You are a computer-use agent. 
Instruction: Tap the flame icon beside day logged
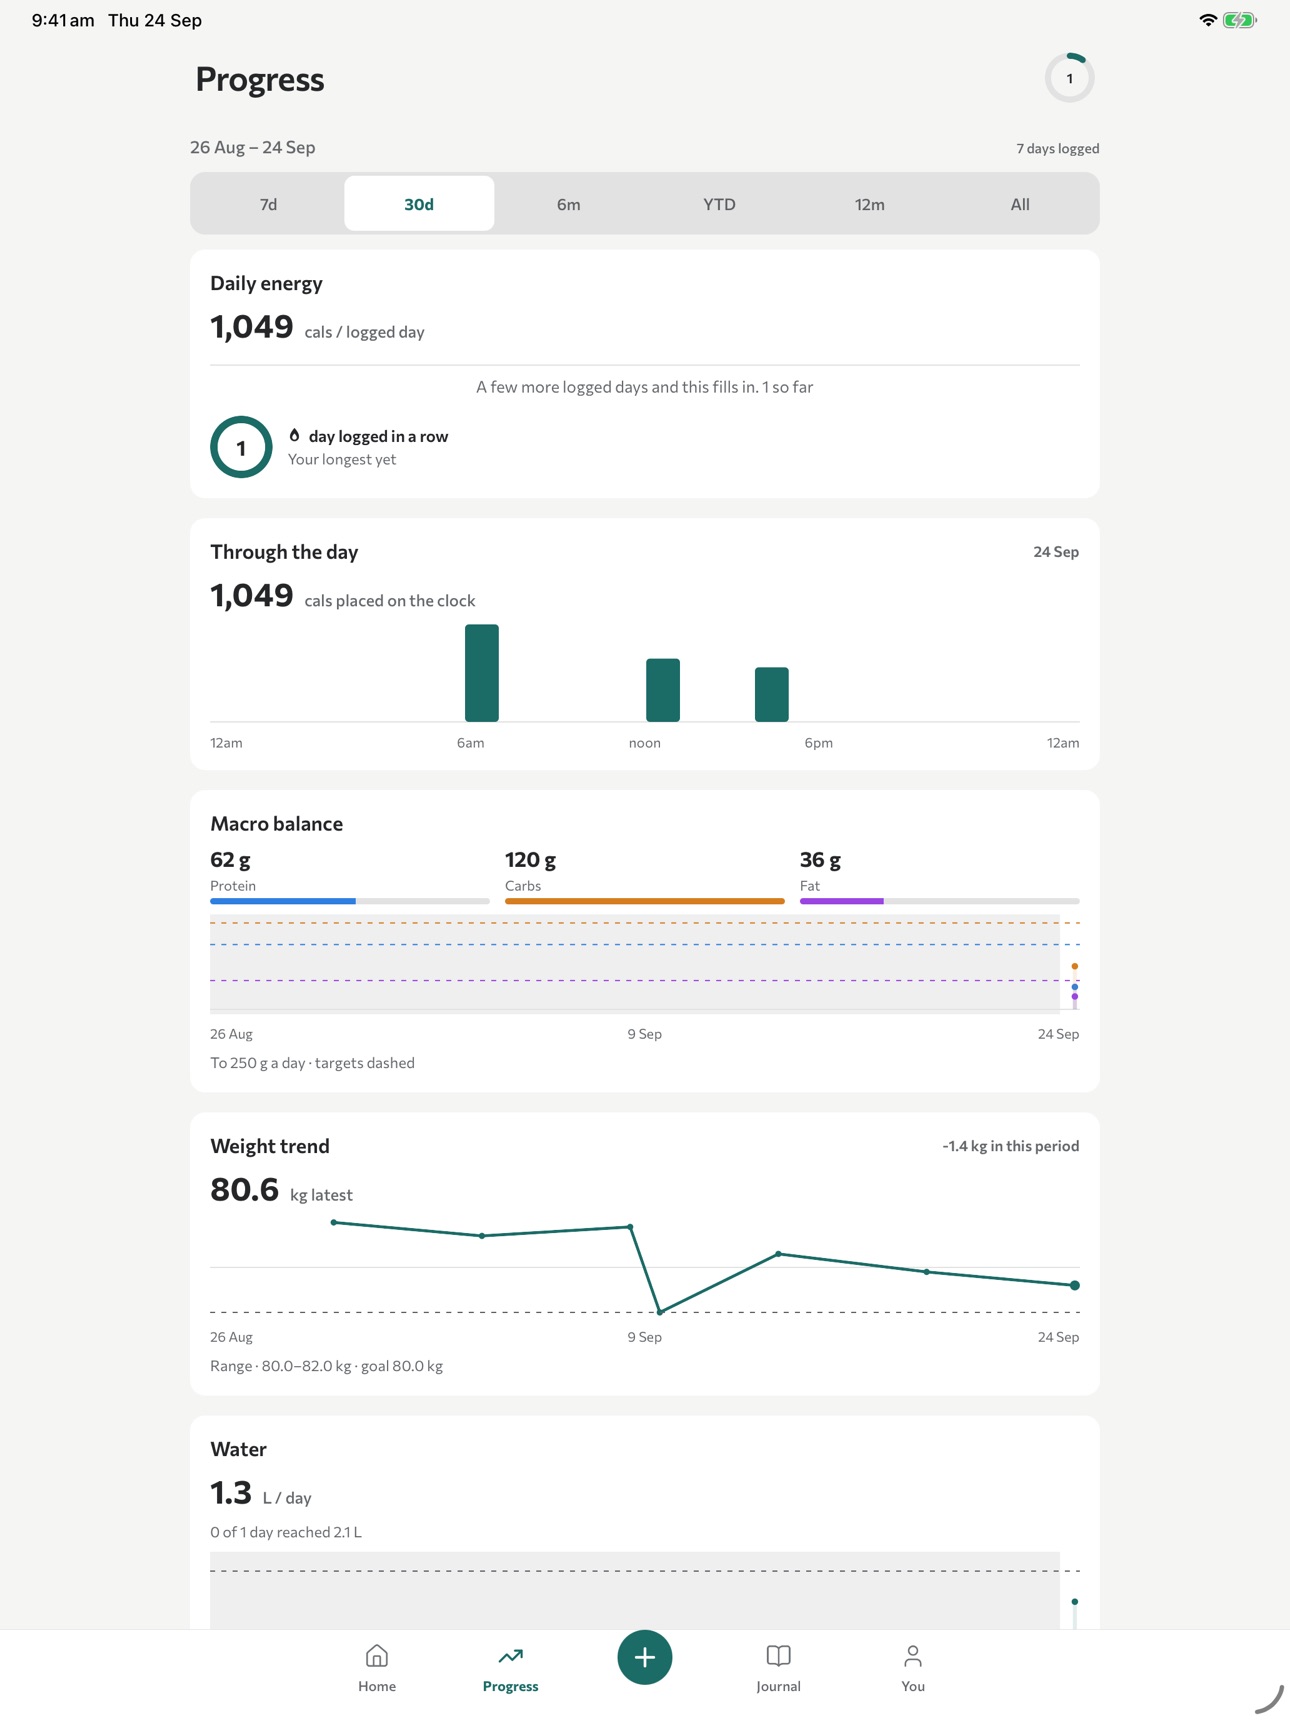[294, 435]
